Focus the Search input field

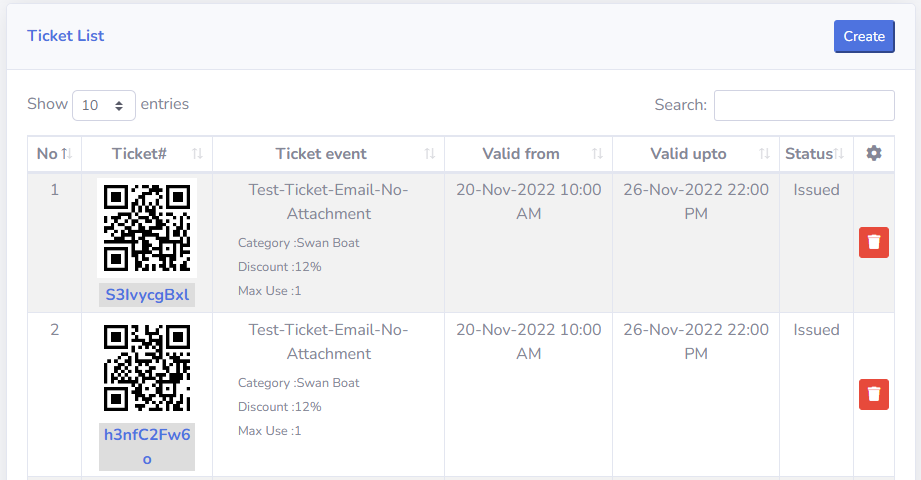click(x=804, y=105)
